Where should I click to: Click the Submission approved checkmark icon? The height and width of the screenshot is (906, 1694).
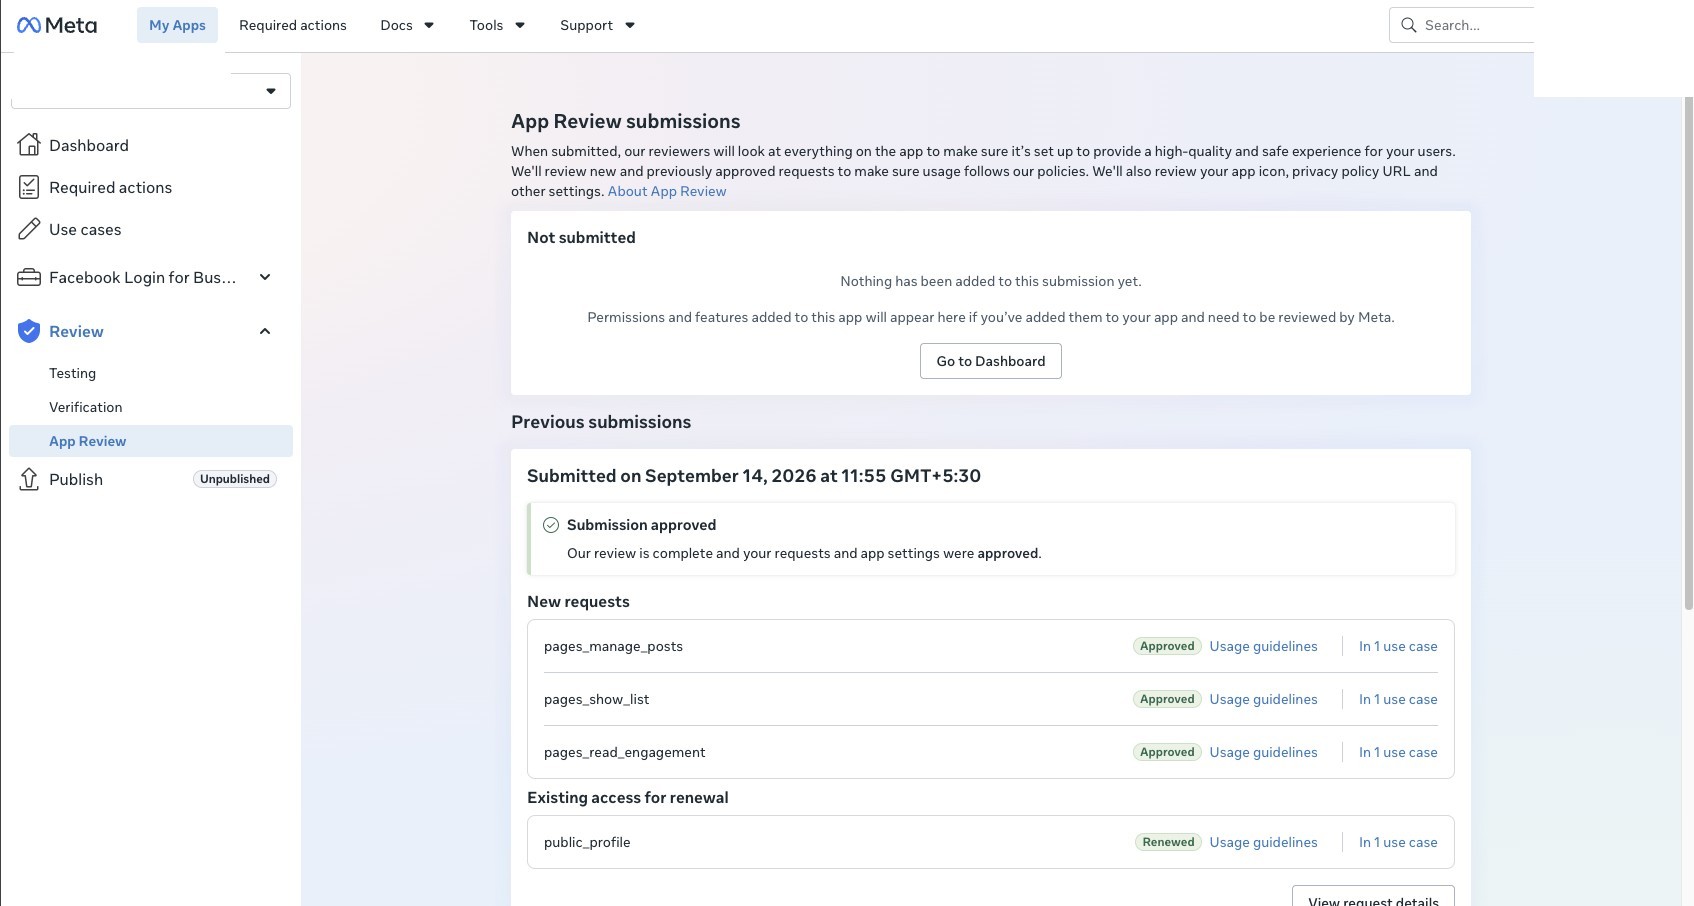[551, 525]
